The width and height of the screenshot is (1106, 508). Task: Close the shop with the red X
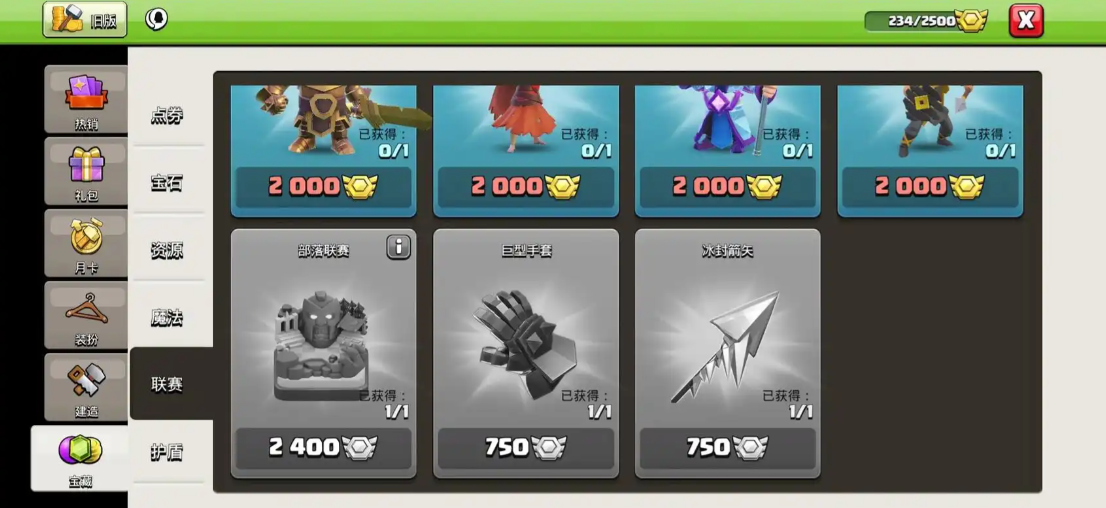click(1026, 20)
